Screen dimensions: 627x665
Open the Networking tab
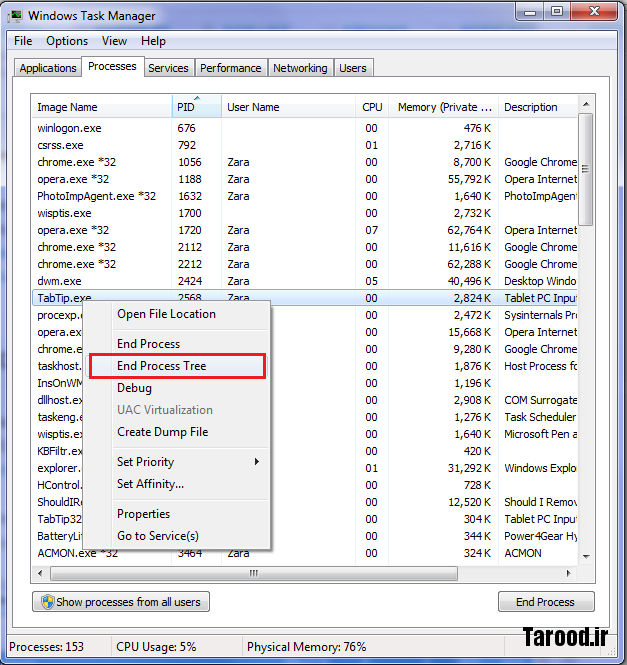coord(300,68)
